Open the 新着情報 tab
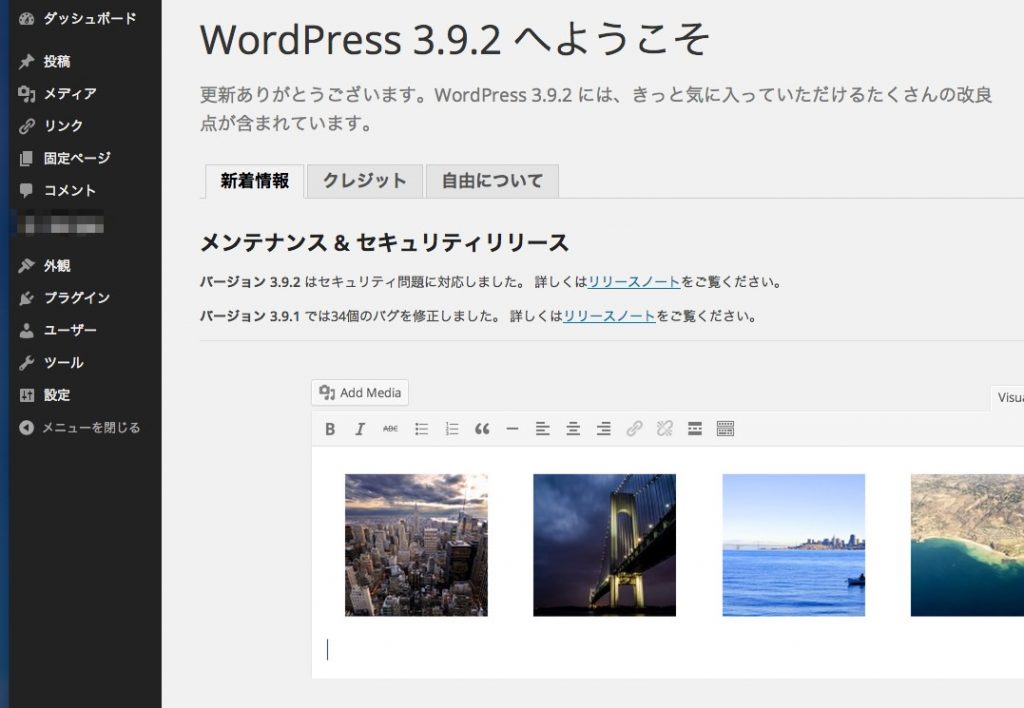This screenshot has height=708, width=1024. (x=255, y=181)
